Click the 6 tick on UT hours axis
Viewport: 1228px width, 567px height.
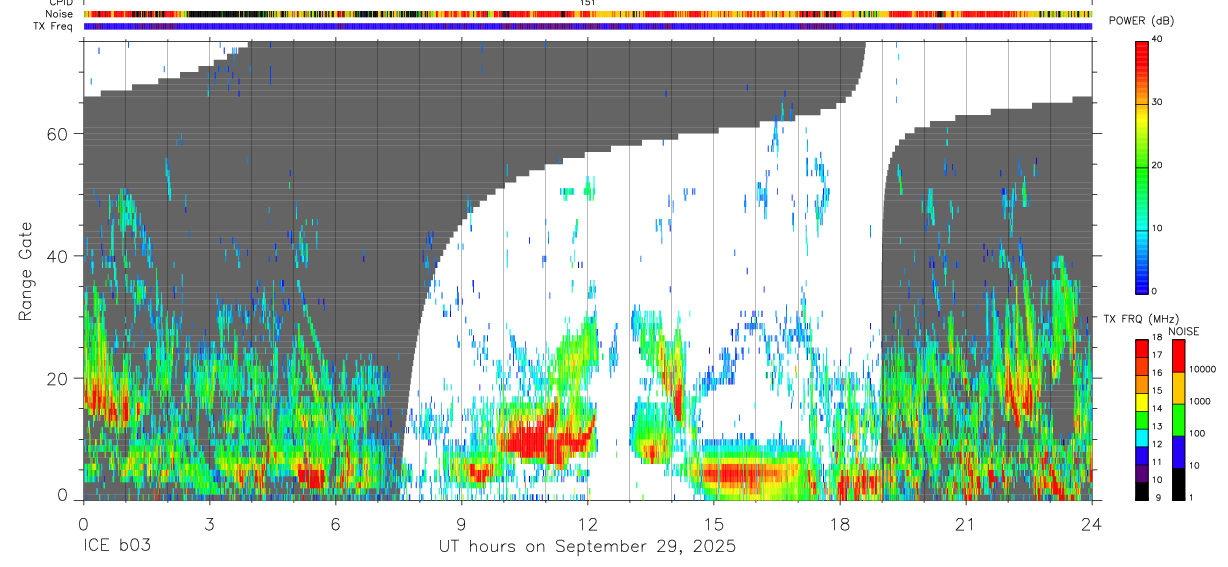335,525
